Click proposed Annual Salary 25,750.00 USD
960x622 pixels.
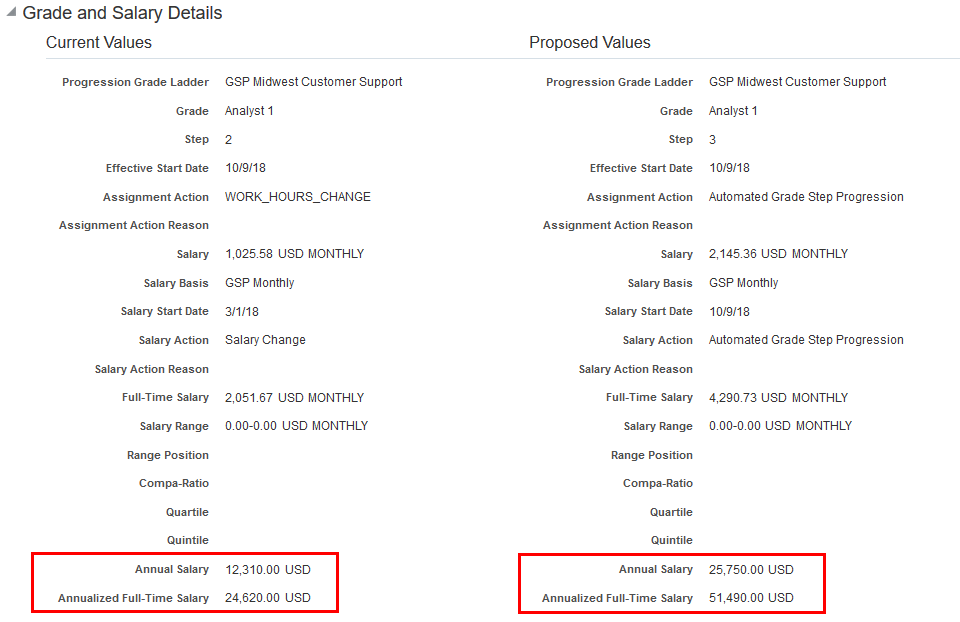[x=751, y=570]
